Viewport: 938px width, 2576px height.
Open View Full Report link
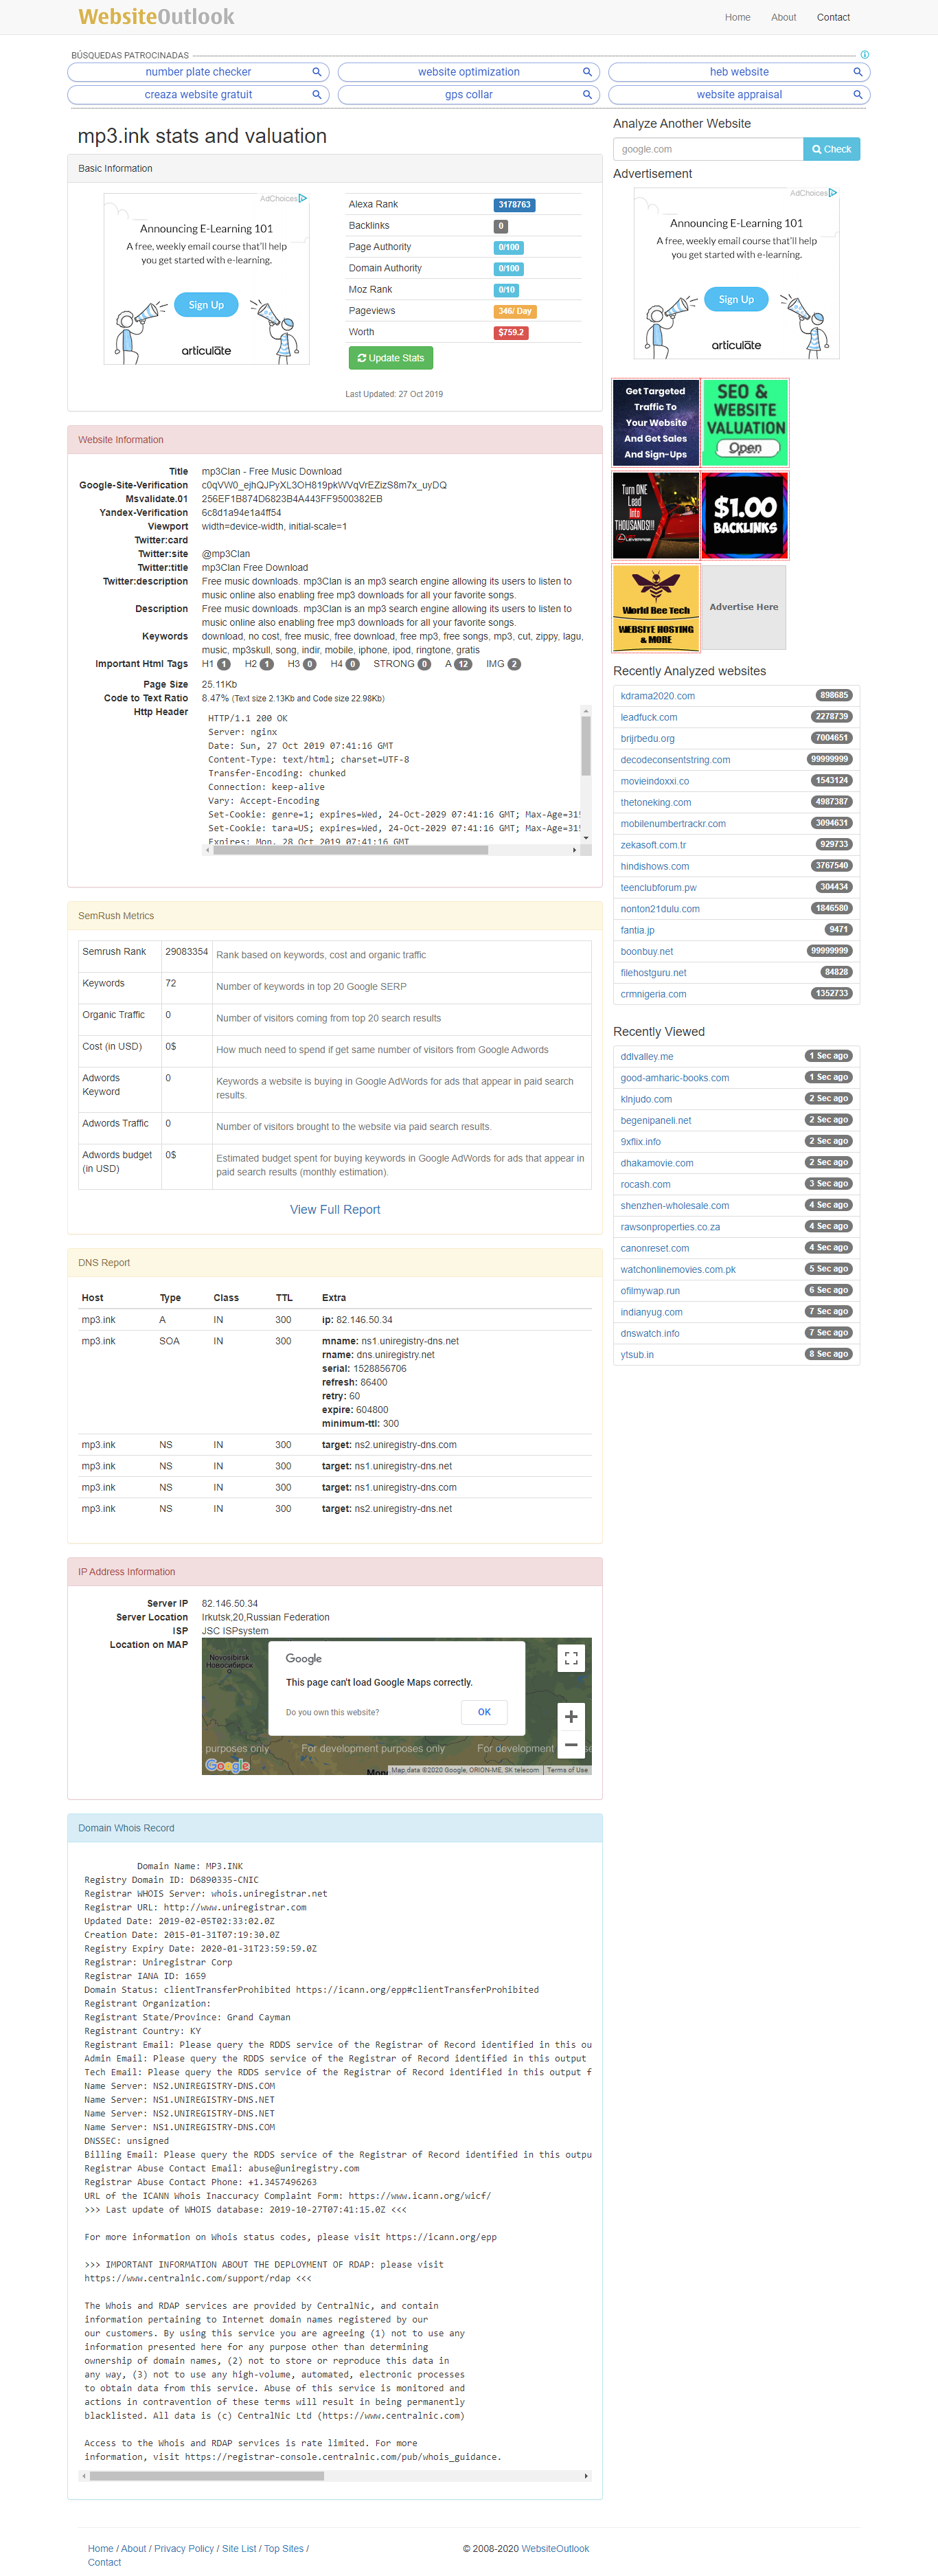pyautogui.click(x=335, y=1209)
